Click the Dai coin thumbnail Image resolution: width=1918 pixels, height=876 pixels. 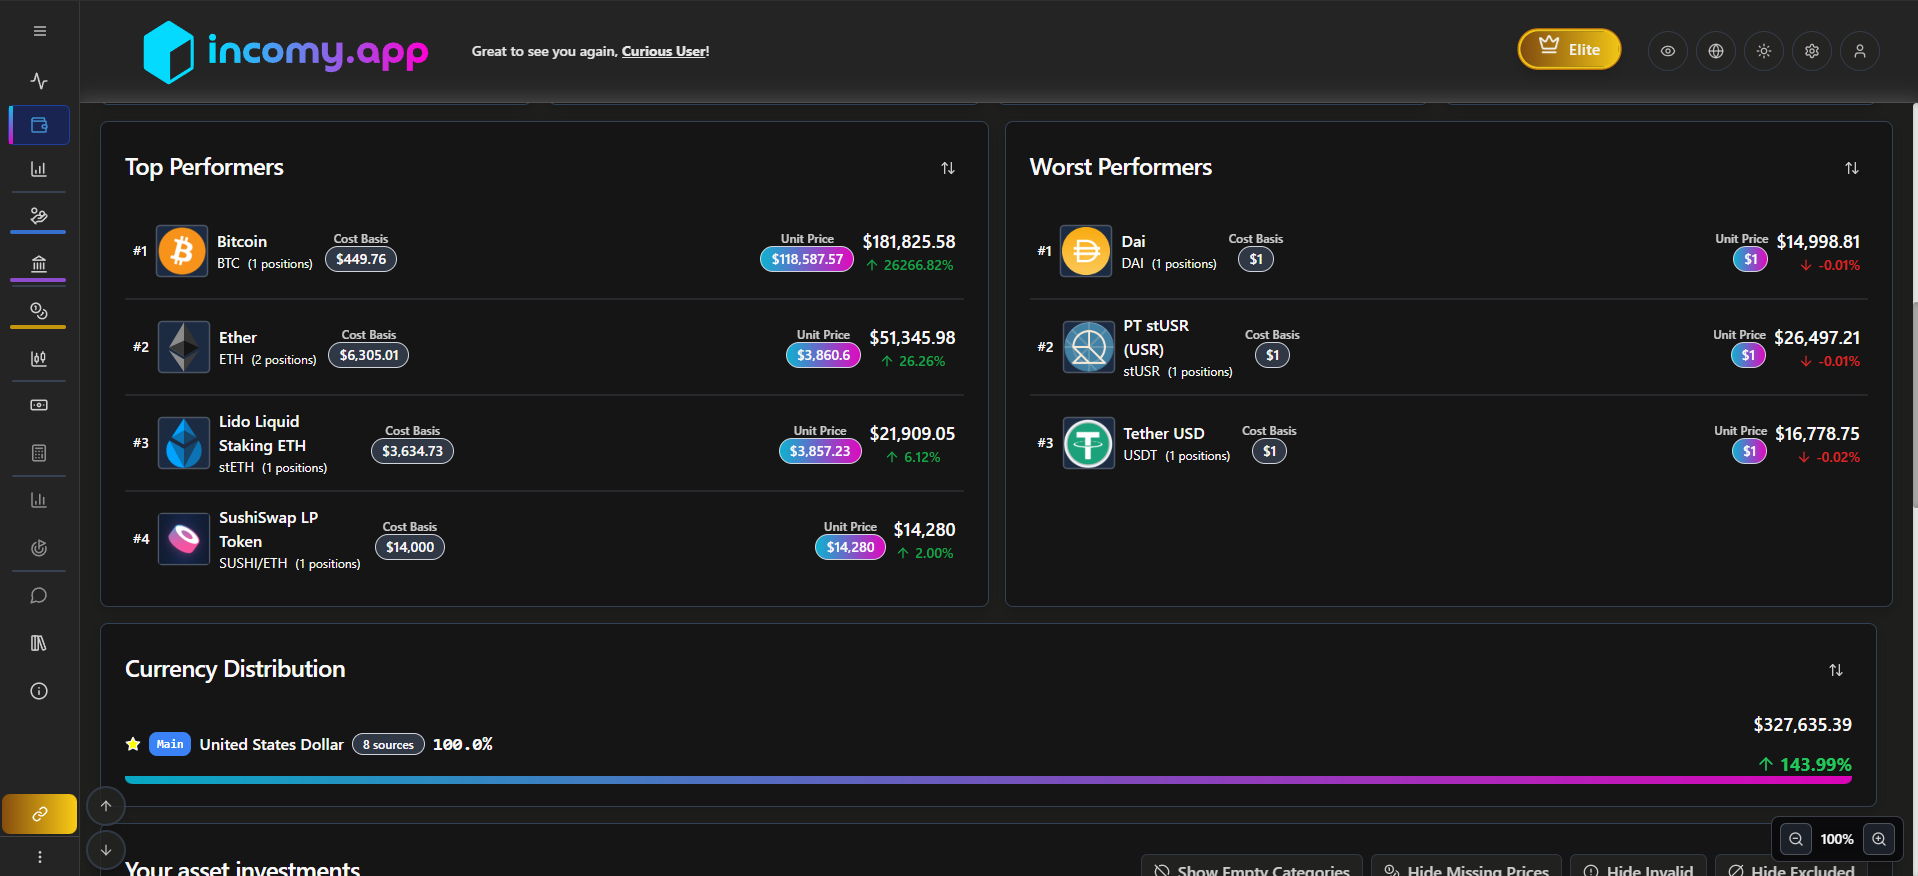1086,251
